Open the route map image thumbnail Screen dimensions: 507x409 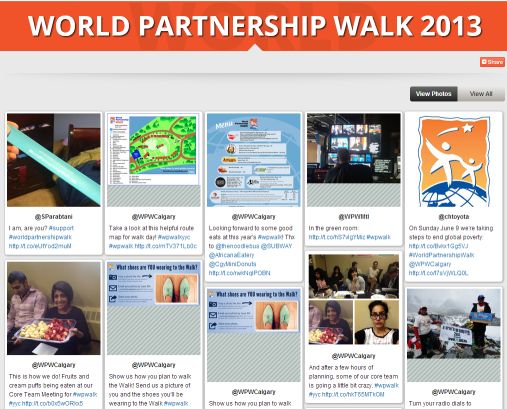coord(154,149)
